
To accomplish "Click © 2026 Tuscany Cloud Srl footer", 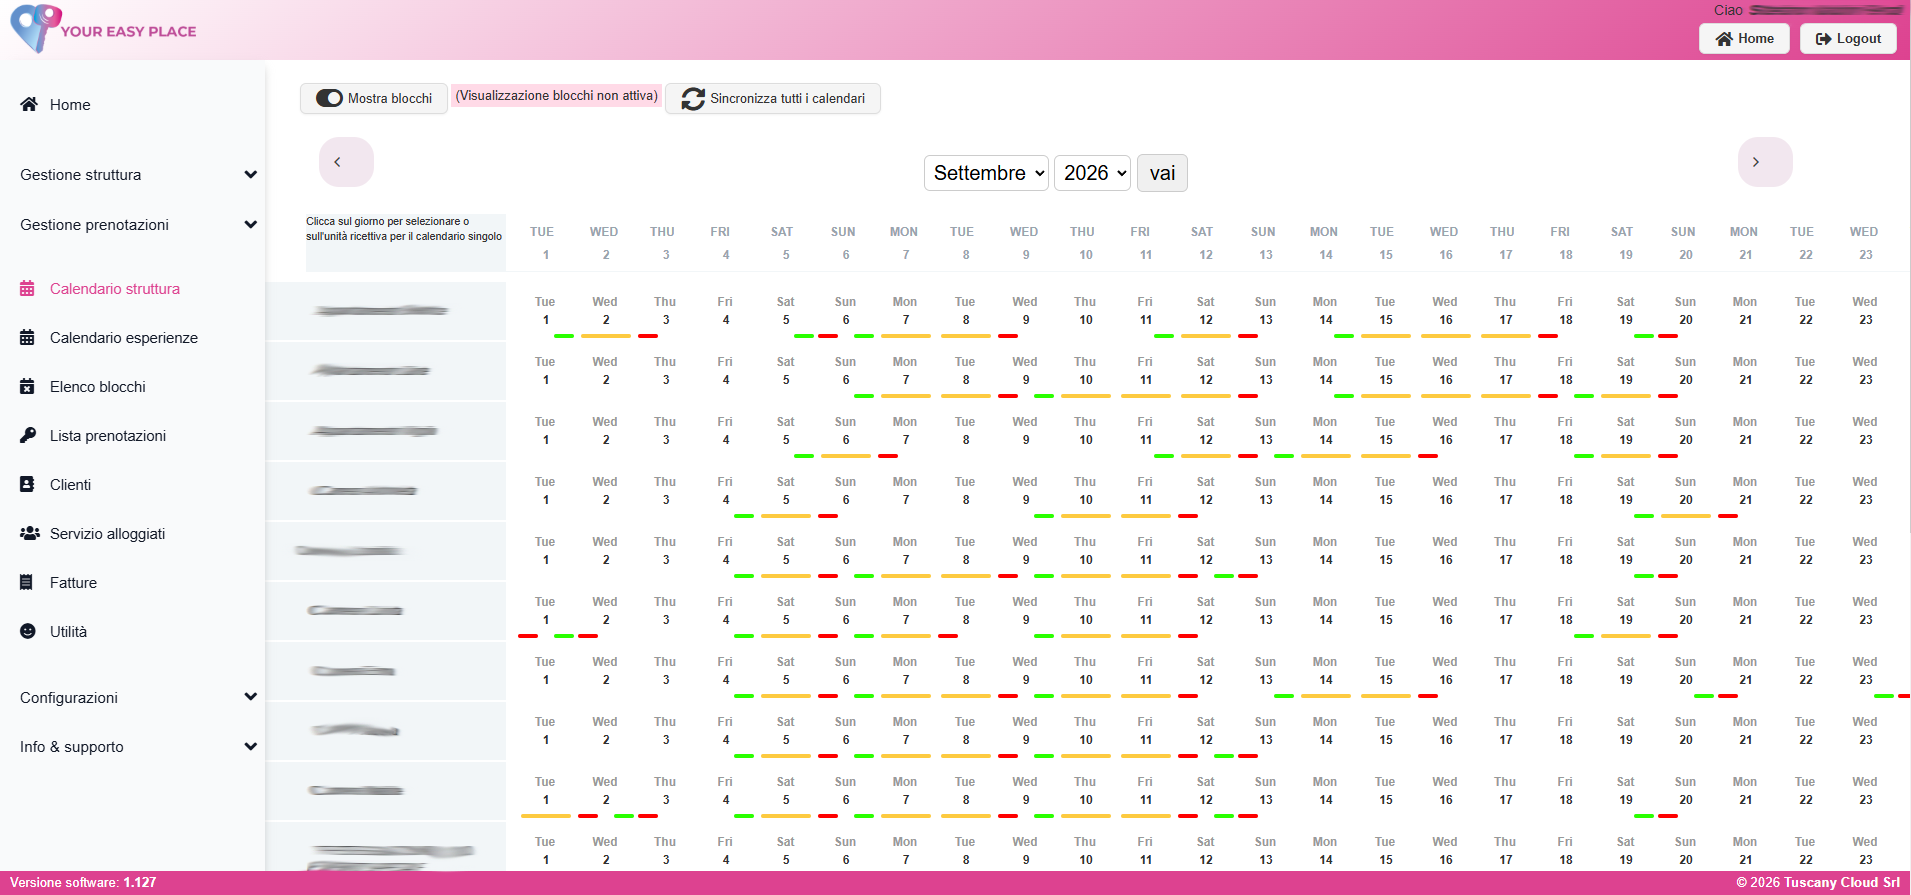I will [x=1818, y=883].
